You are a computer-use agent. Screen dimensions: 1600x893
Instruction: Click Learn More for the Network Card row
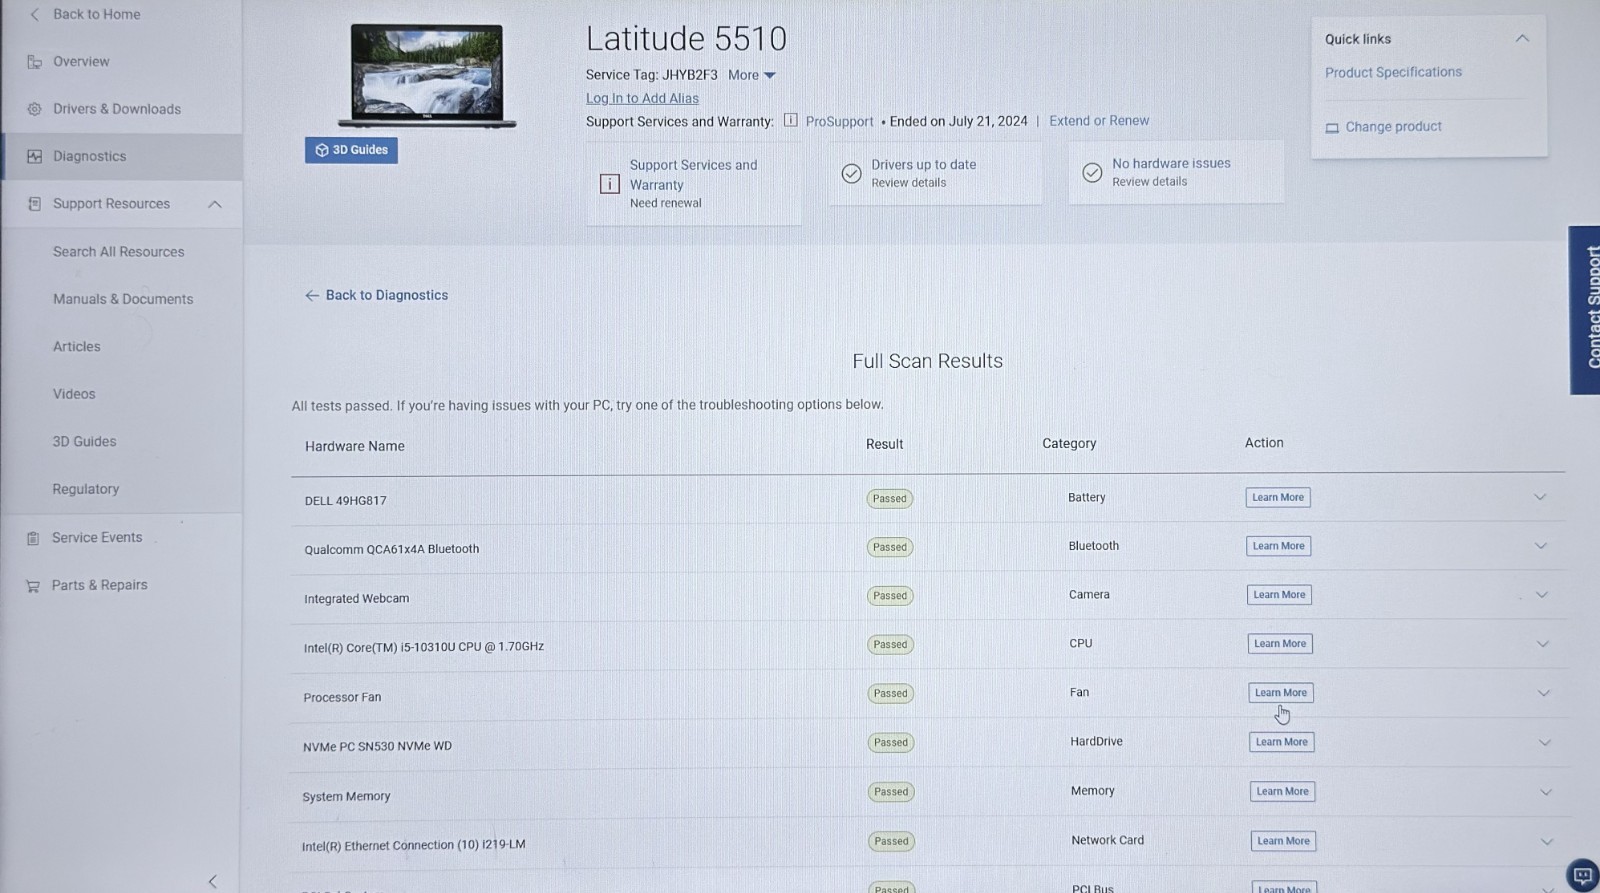point(1283,841)
